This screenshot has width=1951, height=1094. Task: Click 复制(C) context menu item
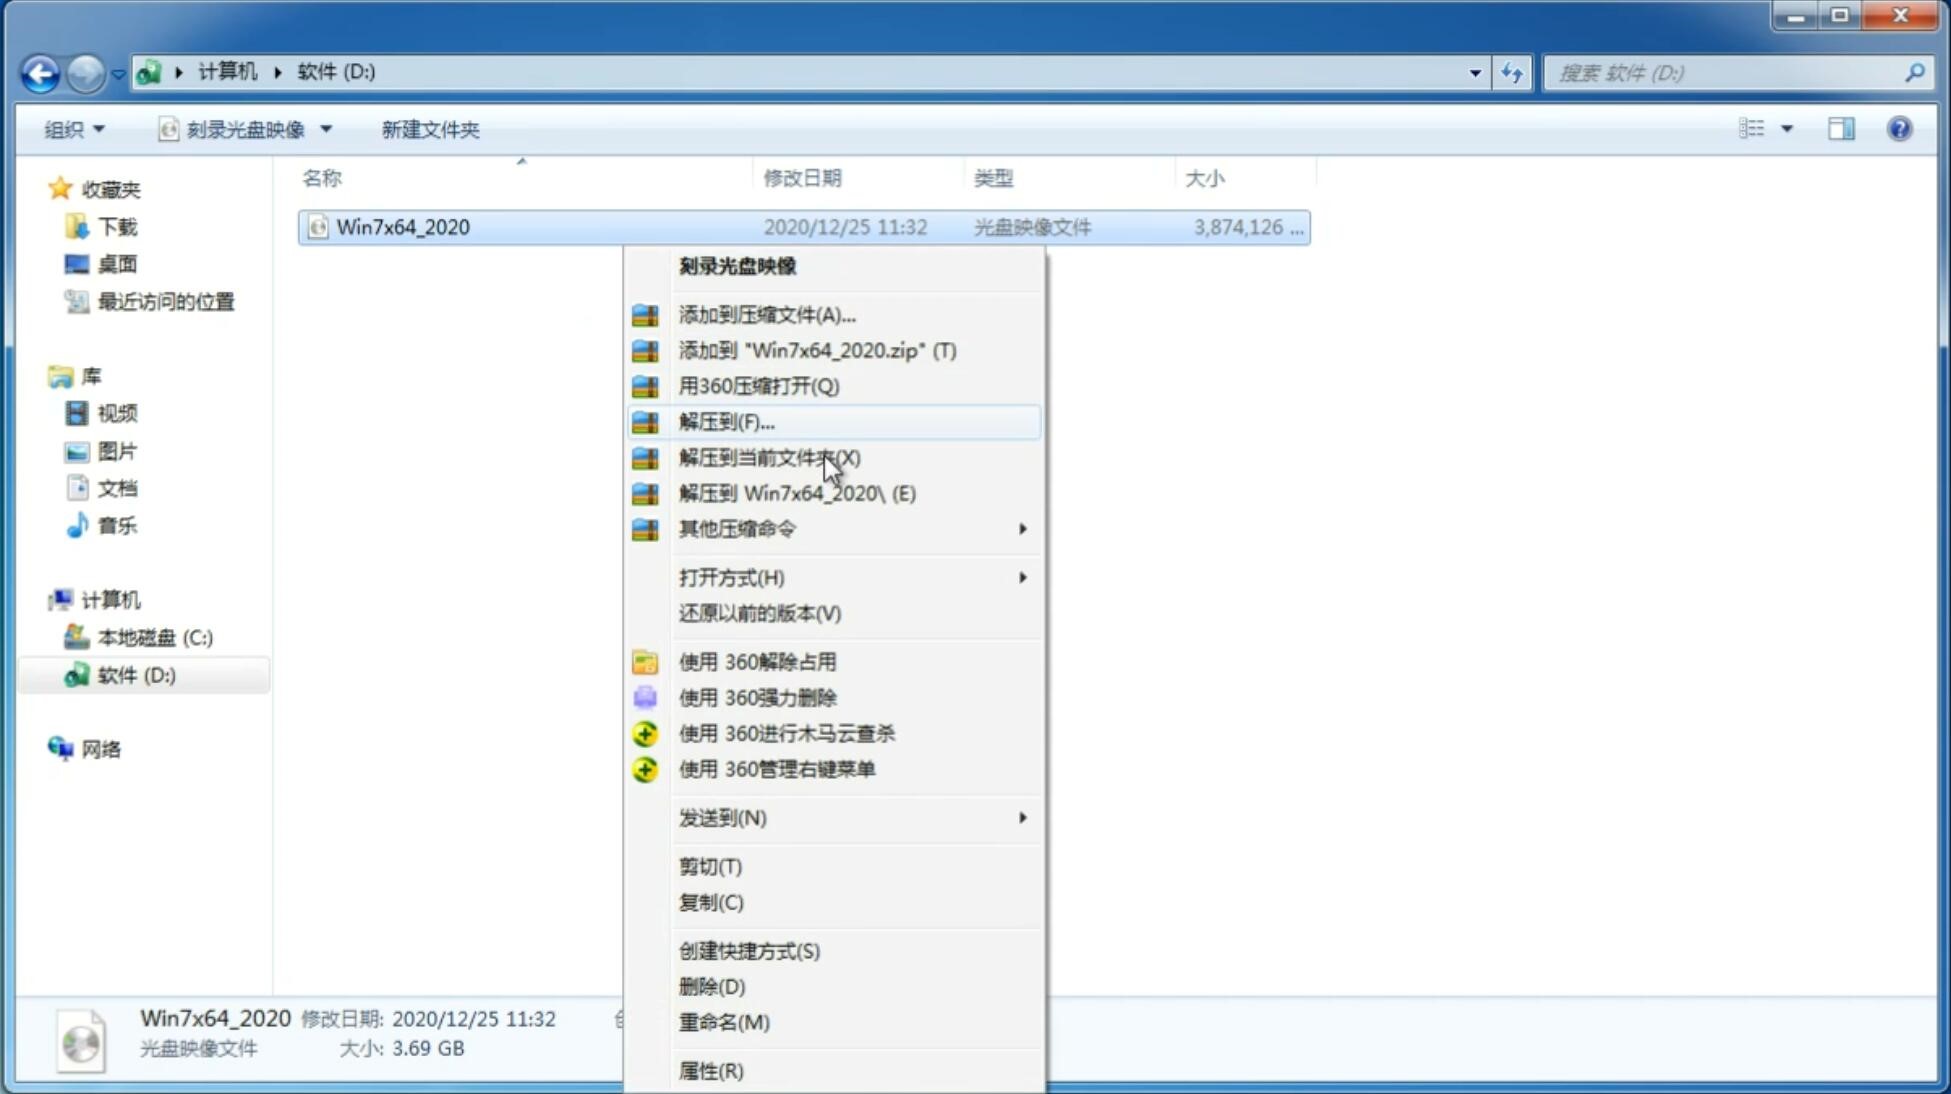pyautogui.click(x=712, y=901)
